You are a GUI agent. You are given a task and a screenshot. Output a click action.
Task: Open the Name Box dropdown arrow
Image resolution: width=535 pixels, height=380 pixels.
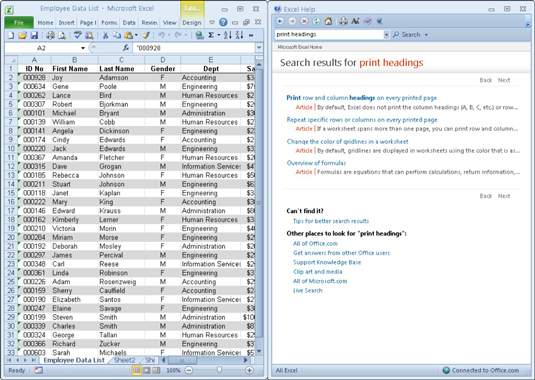tap(83, 48)
